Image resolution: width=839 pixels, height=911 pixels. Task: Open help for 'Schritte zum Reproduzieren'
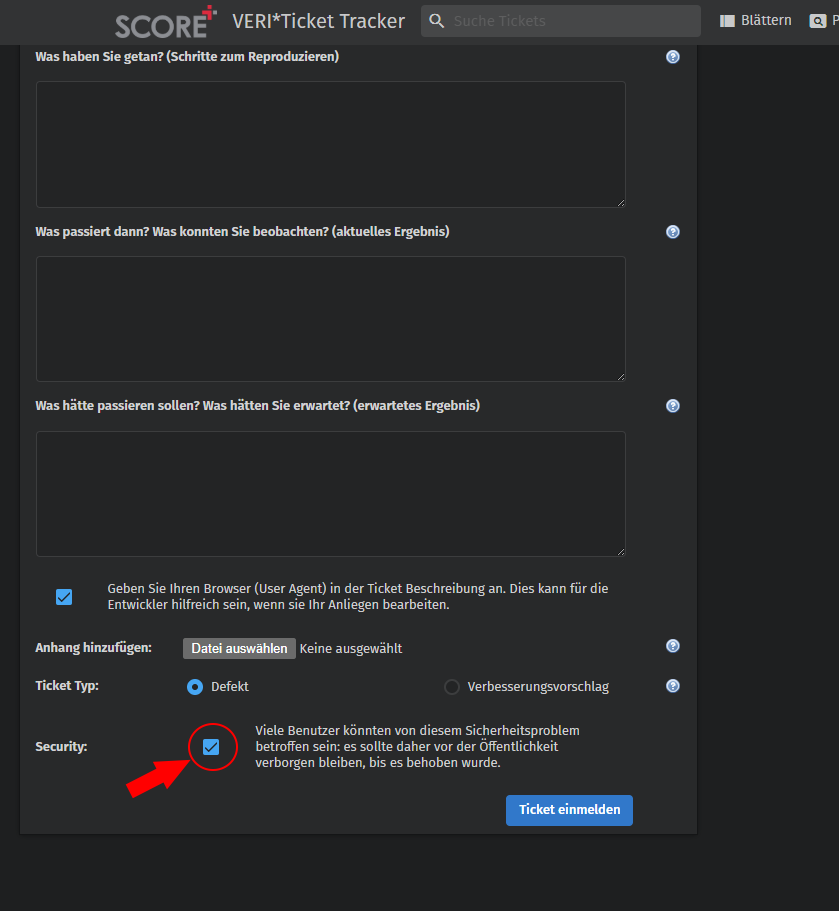(x=673, y=57)
